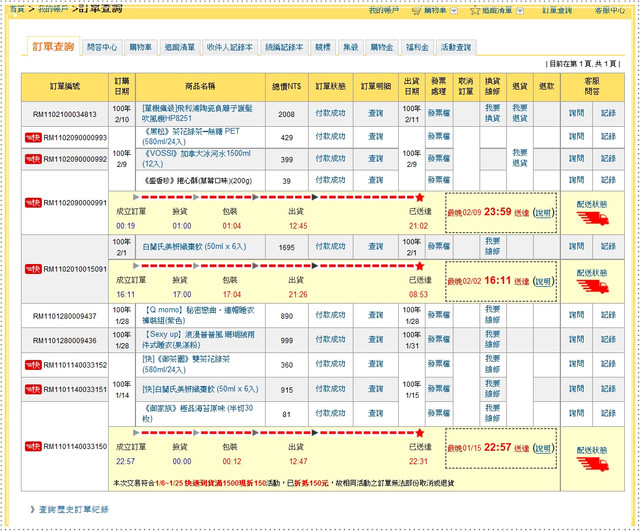640x531 pixels.
Task: Open the [快]白蘭氏美妍纖棗飲 link priced 915
Action: (x=200, y=389)
